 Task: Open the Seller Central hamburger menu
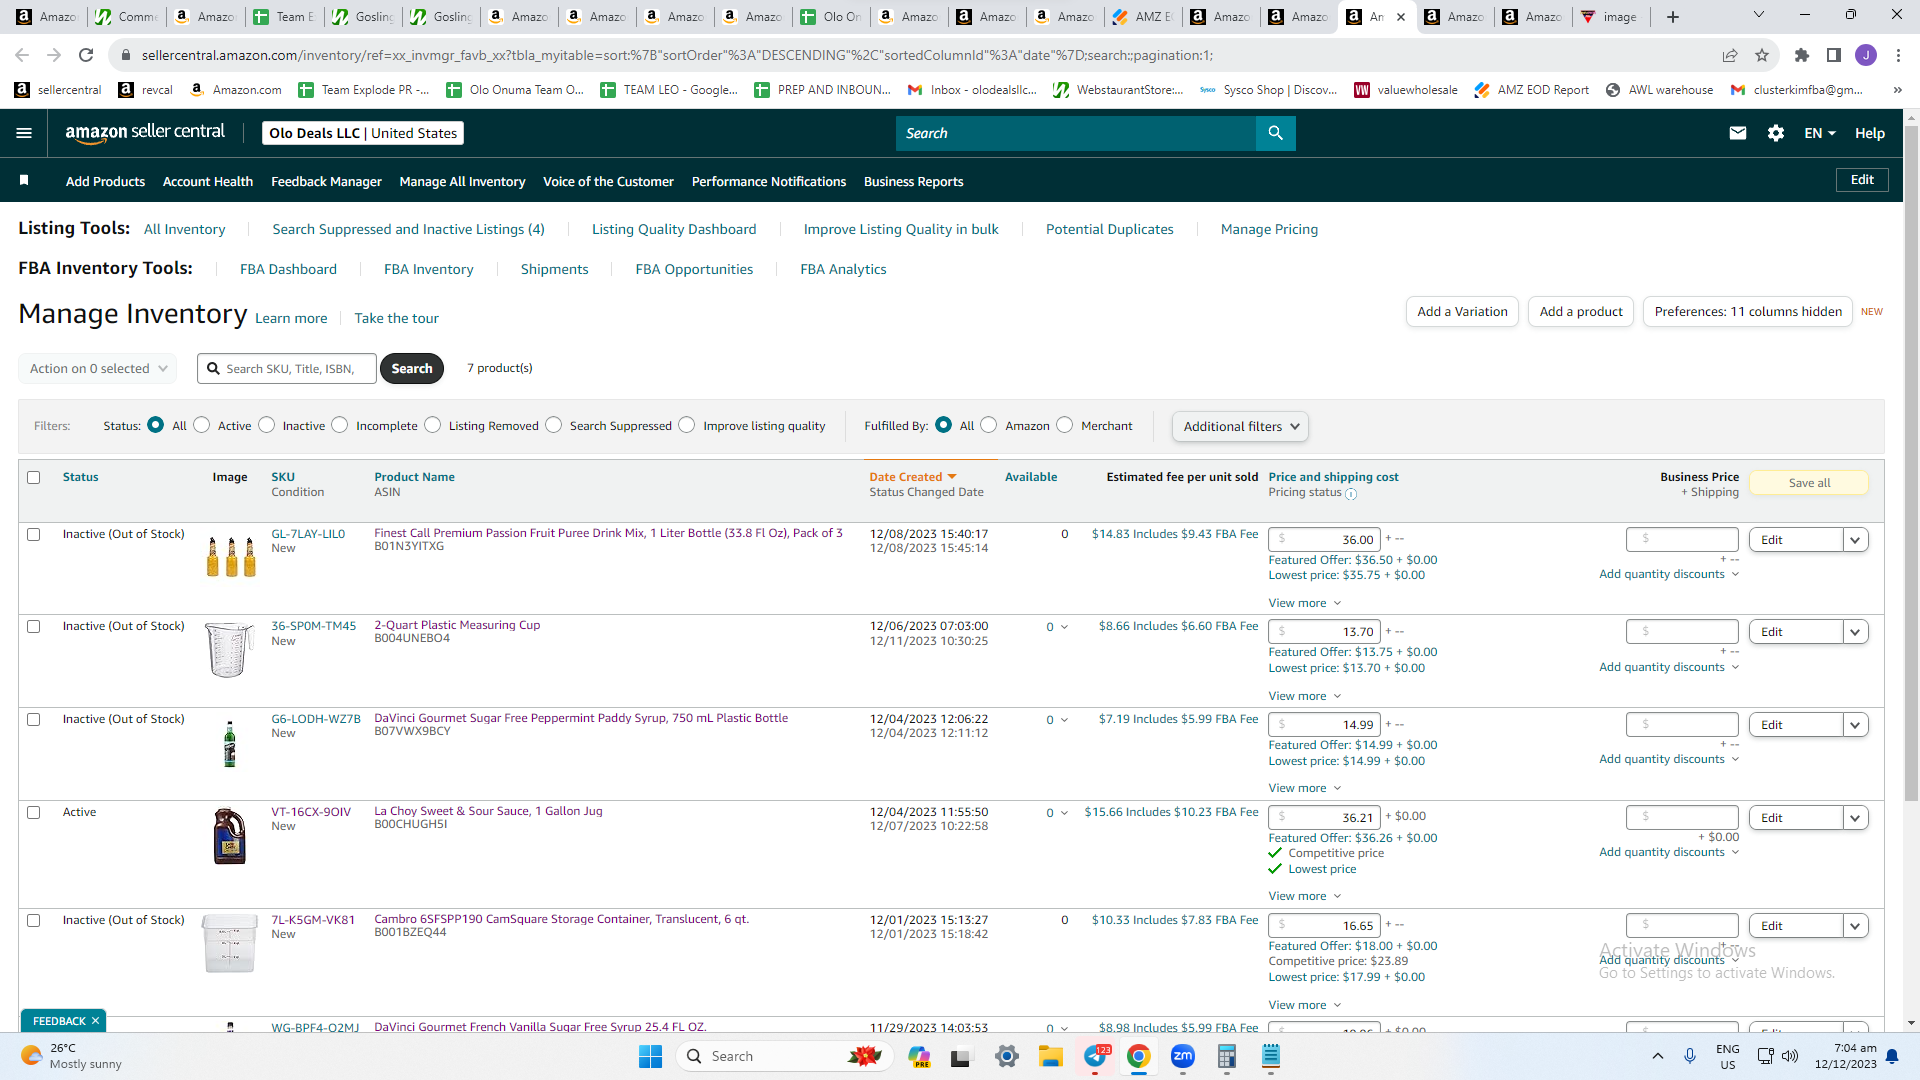24,133
